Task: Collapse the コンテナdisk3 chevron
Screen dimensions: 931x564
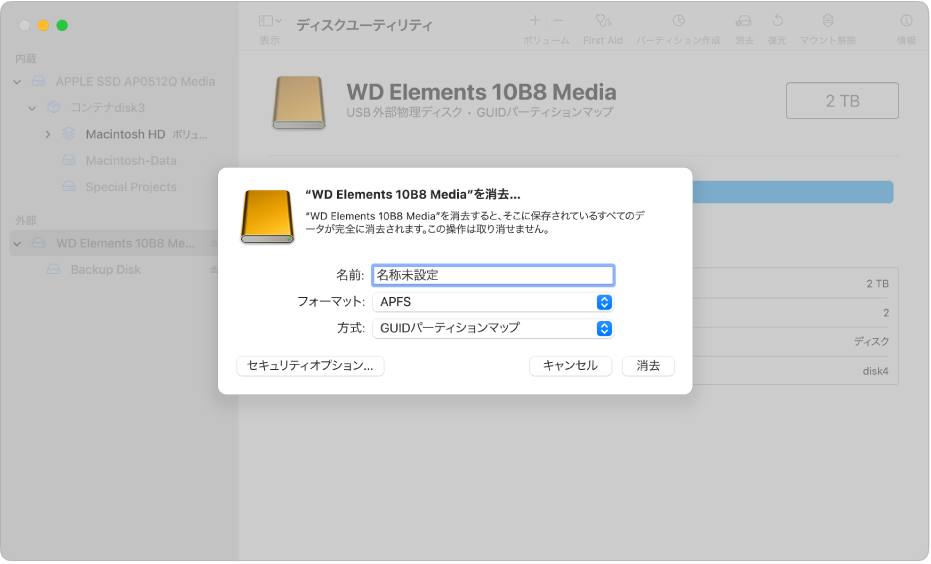Action: [32, 108]
